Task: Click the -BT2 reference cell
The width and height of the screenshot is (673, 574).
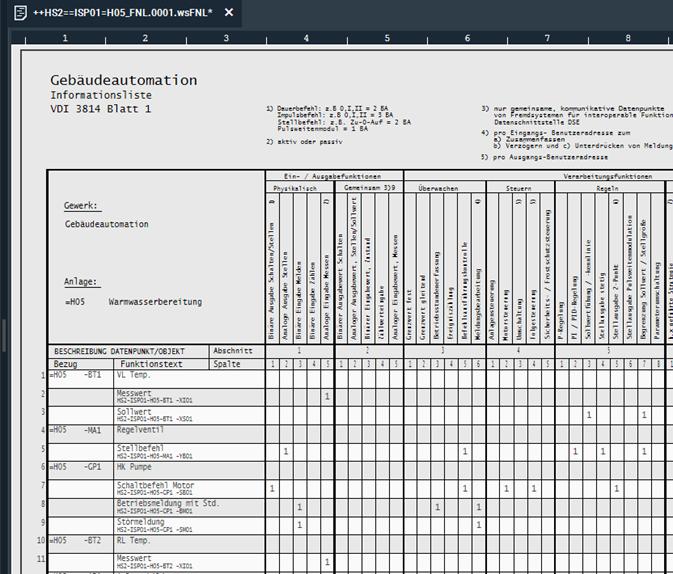Action: tap(92, 541)
